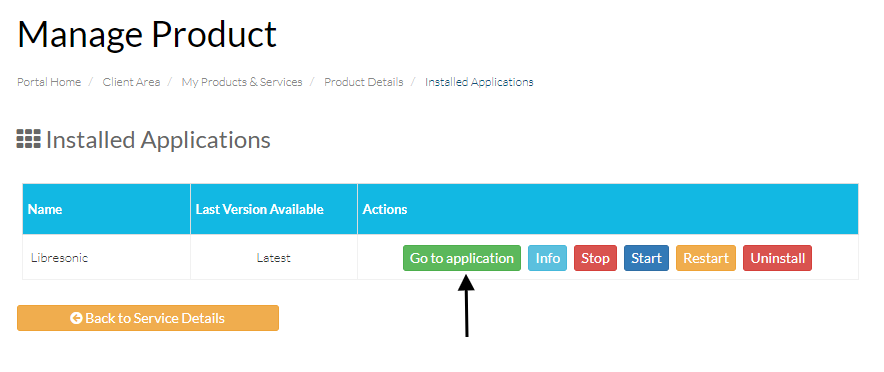
Task: Restart the Libresonic application
Action: [x=706, y=258]
